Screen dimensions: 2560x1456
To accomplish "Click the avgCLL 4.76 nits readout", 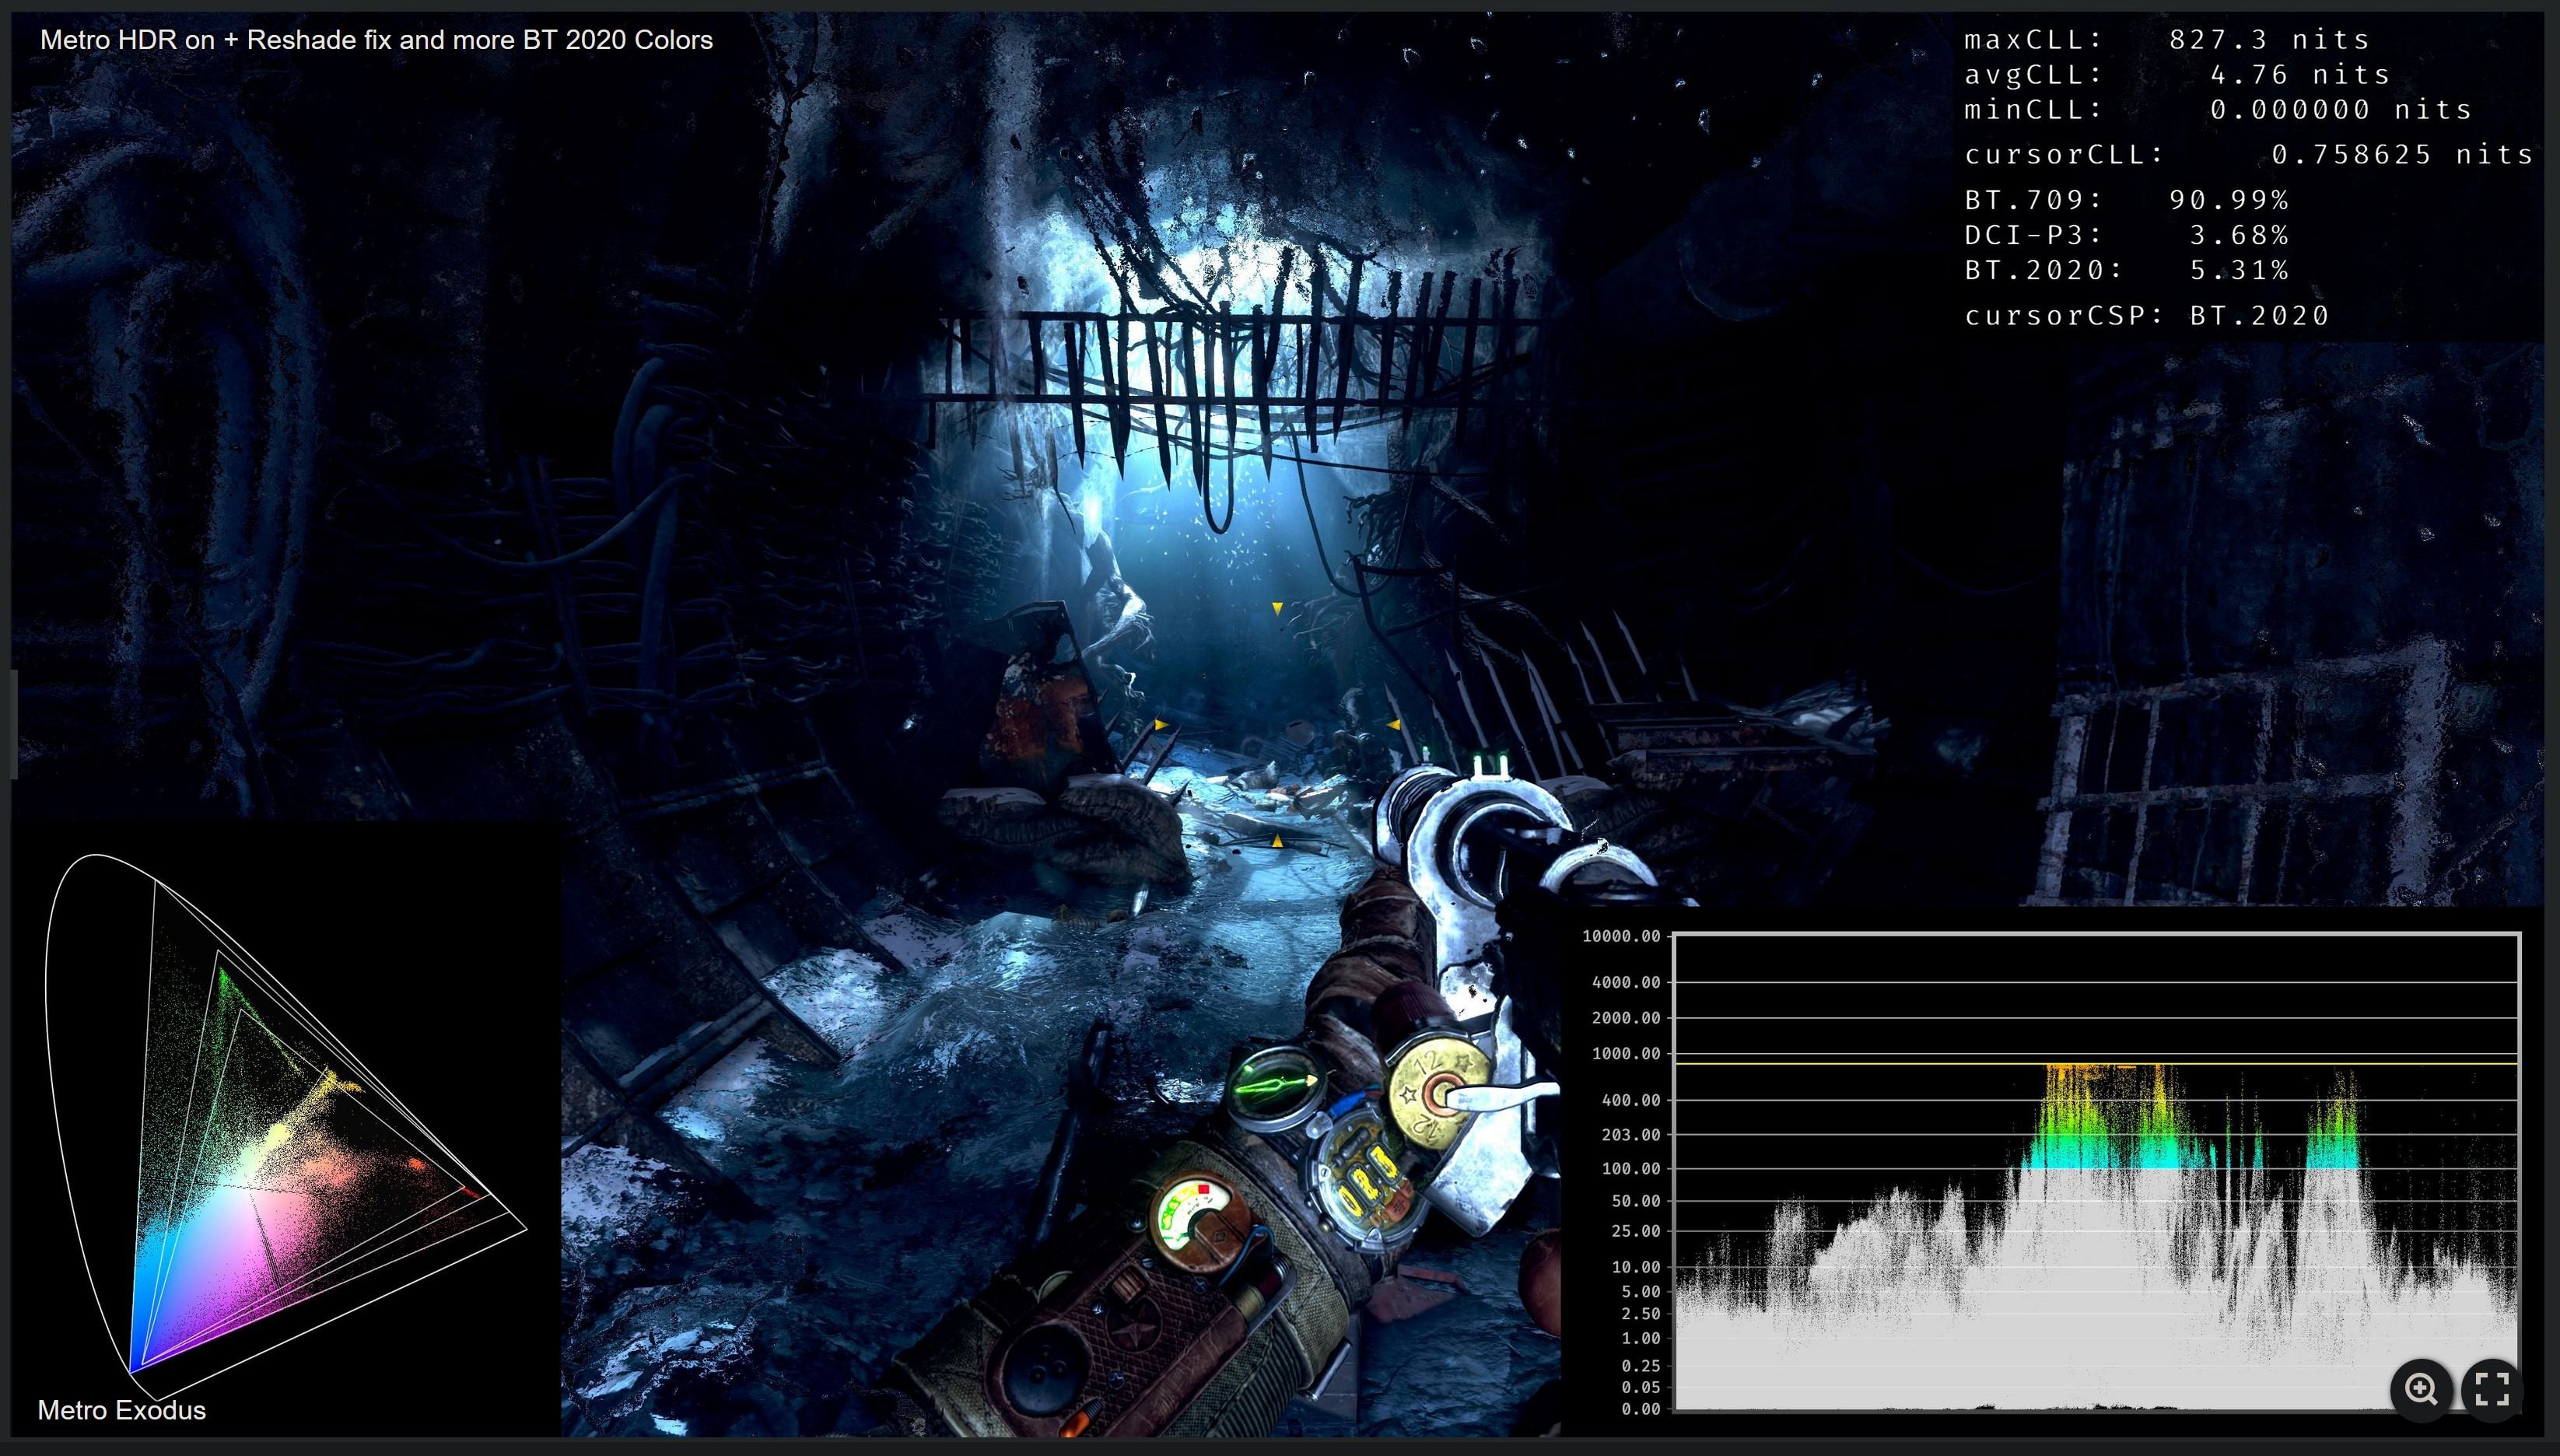I will click(x=2176, y=75).
